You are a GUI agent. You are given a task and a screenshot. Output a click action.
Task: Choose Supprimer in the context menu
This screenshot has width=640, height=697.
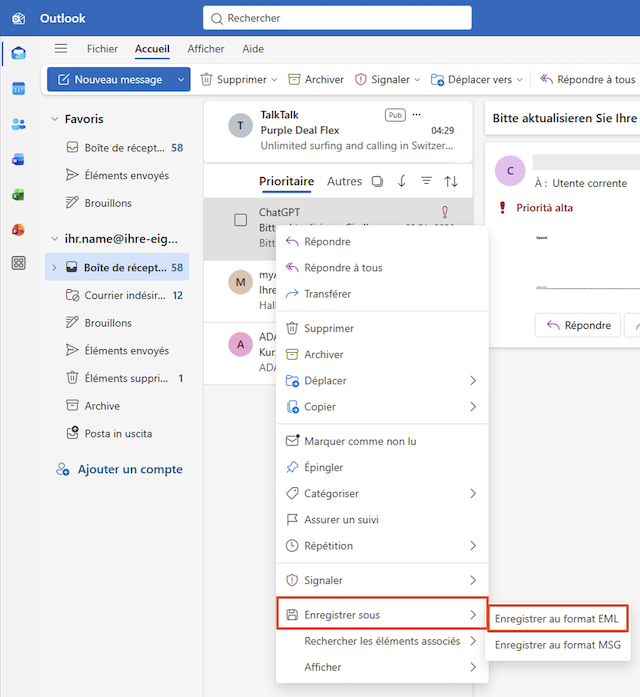[382, 328]
